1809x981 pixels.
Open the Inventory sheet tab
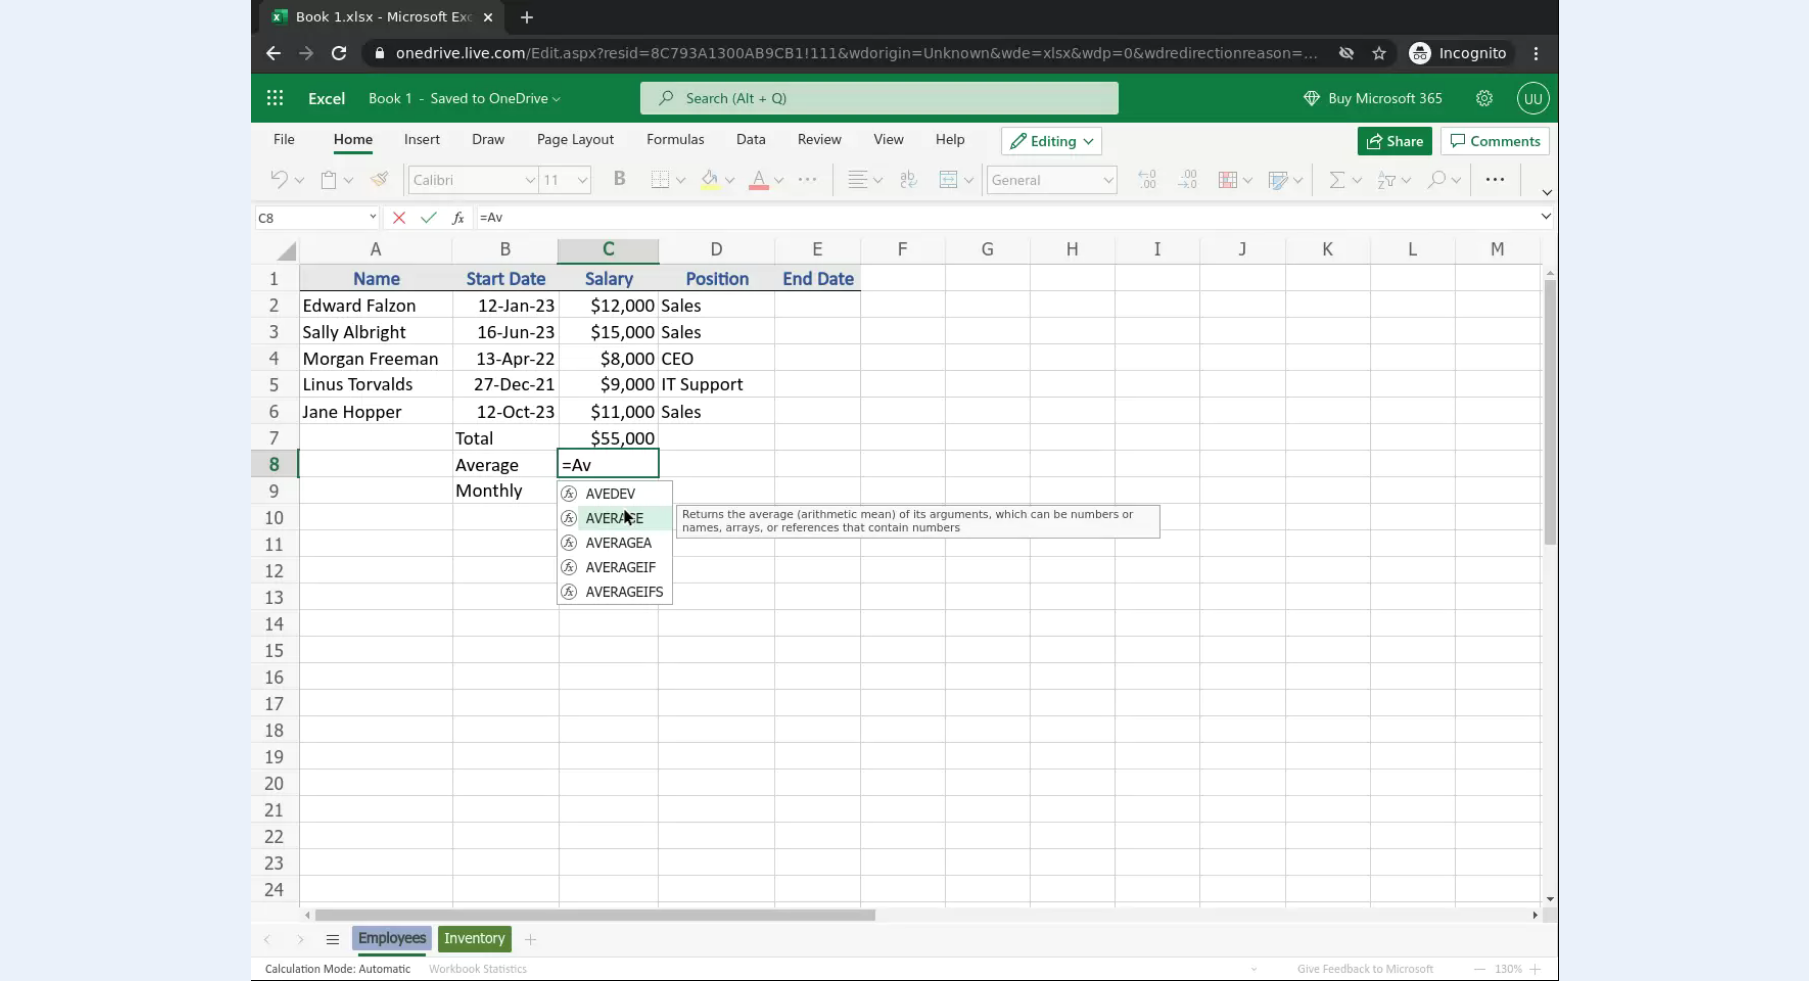pos(474,938)
